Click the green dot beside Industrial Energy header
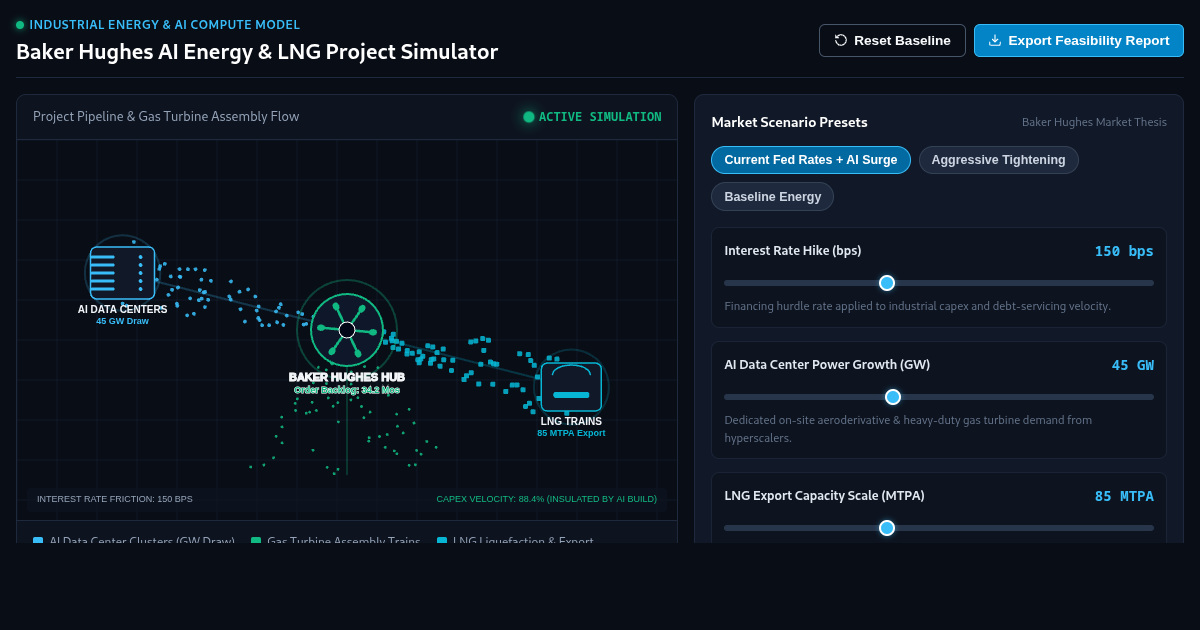The image size is (1200, 630). (x=20, y=25)
